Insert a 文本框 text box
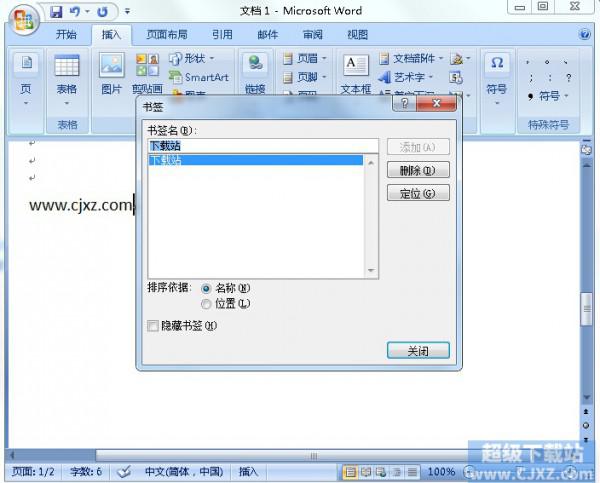This screenshot has height=483, width=600. [x=355, y=74]
